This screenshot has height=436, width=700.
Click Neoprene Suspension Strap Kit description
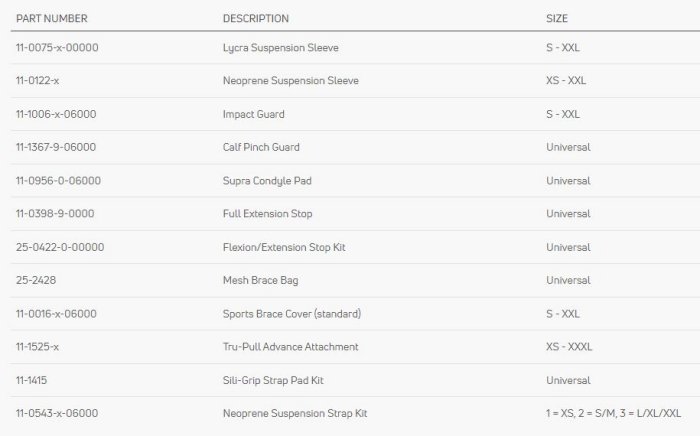294,413
